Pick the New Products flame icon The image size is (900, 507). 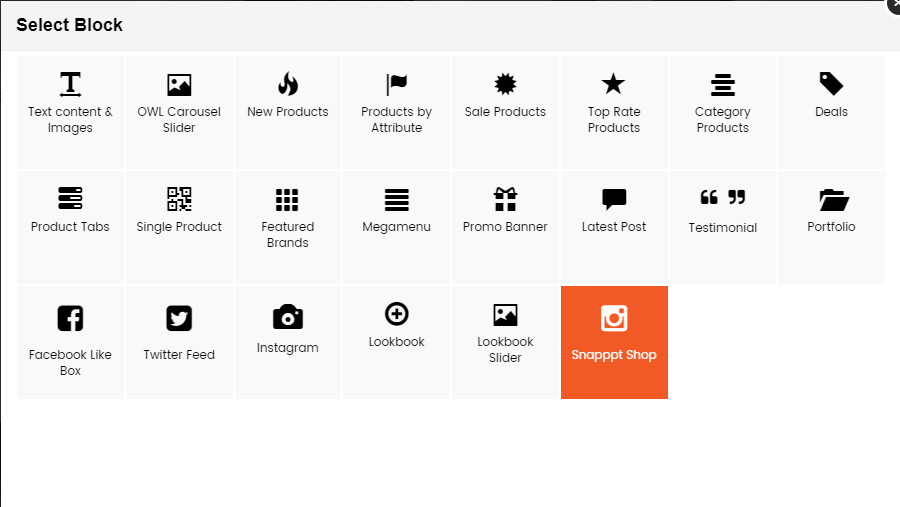click(x=288, y=84)
